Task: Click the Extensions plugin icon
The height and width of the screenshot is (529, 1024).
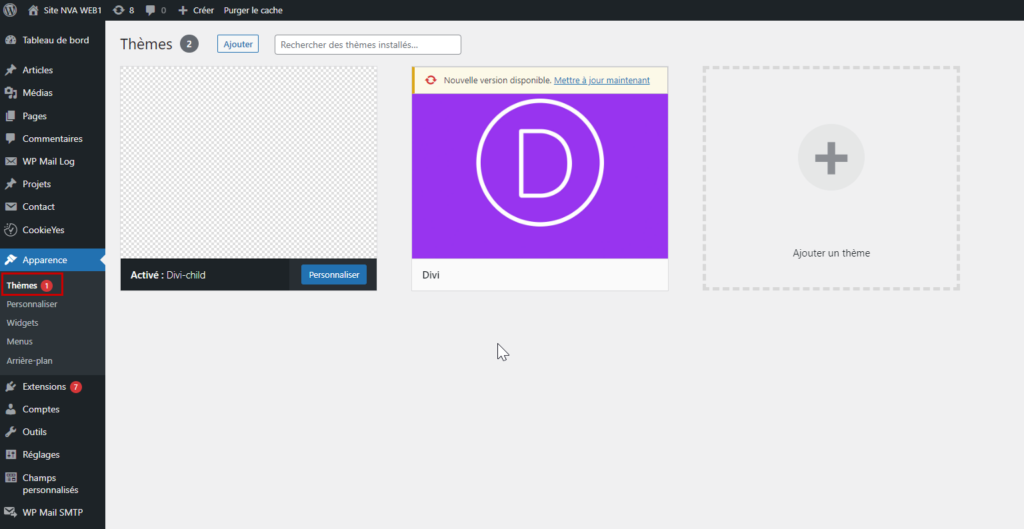Action: [x=10, y=387]
